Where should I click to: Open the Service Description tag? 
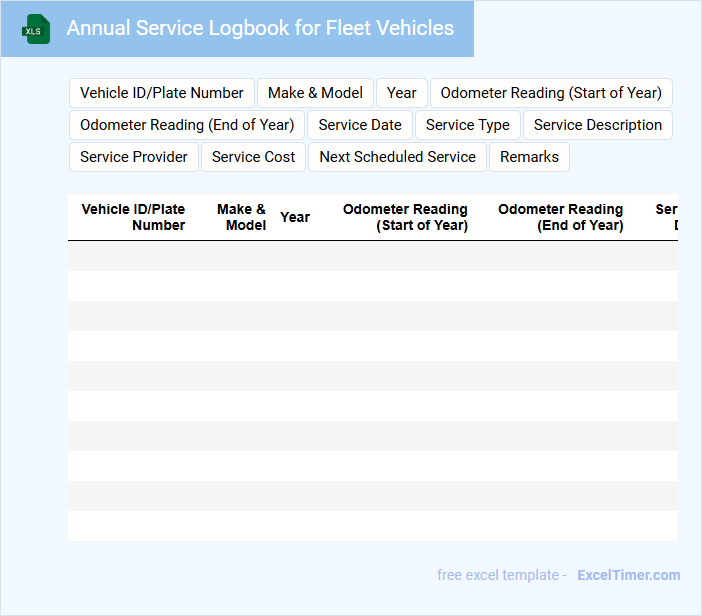[598, 125]
